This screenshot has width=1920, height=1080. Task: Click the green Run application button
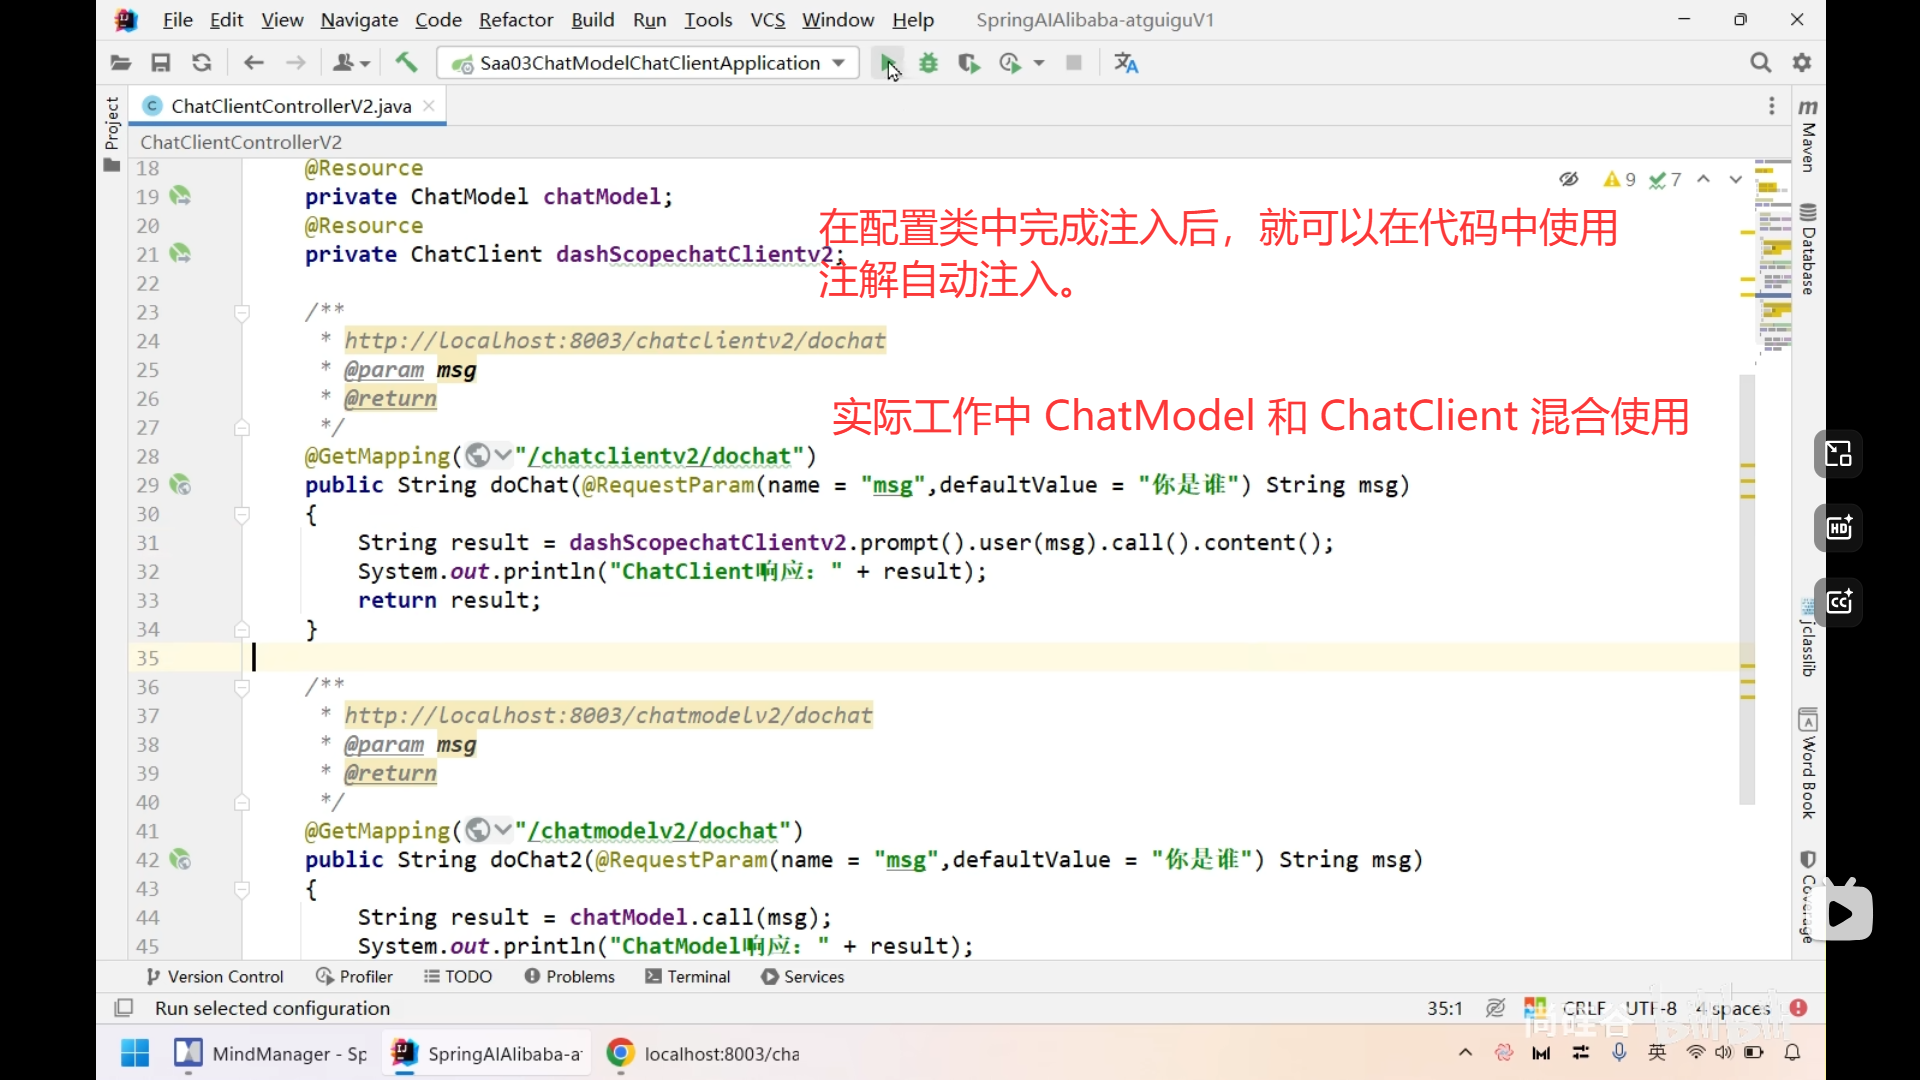point(887,63)
